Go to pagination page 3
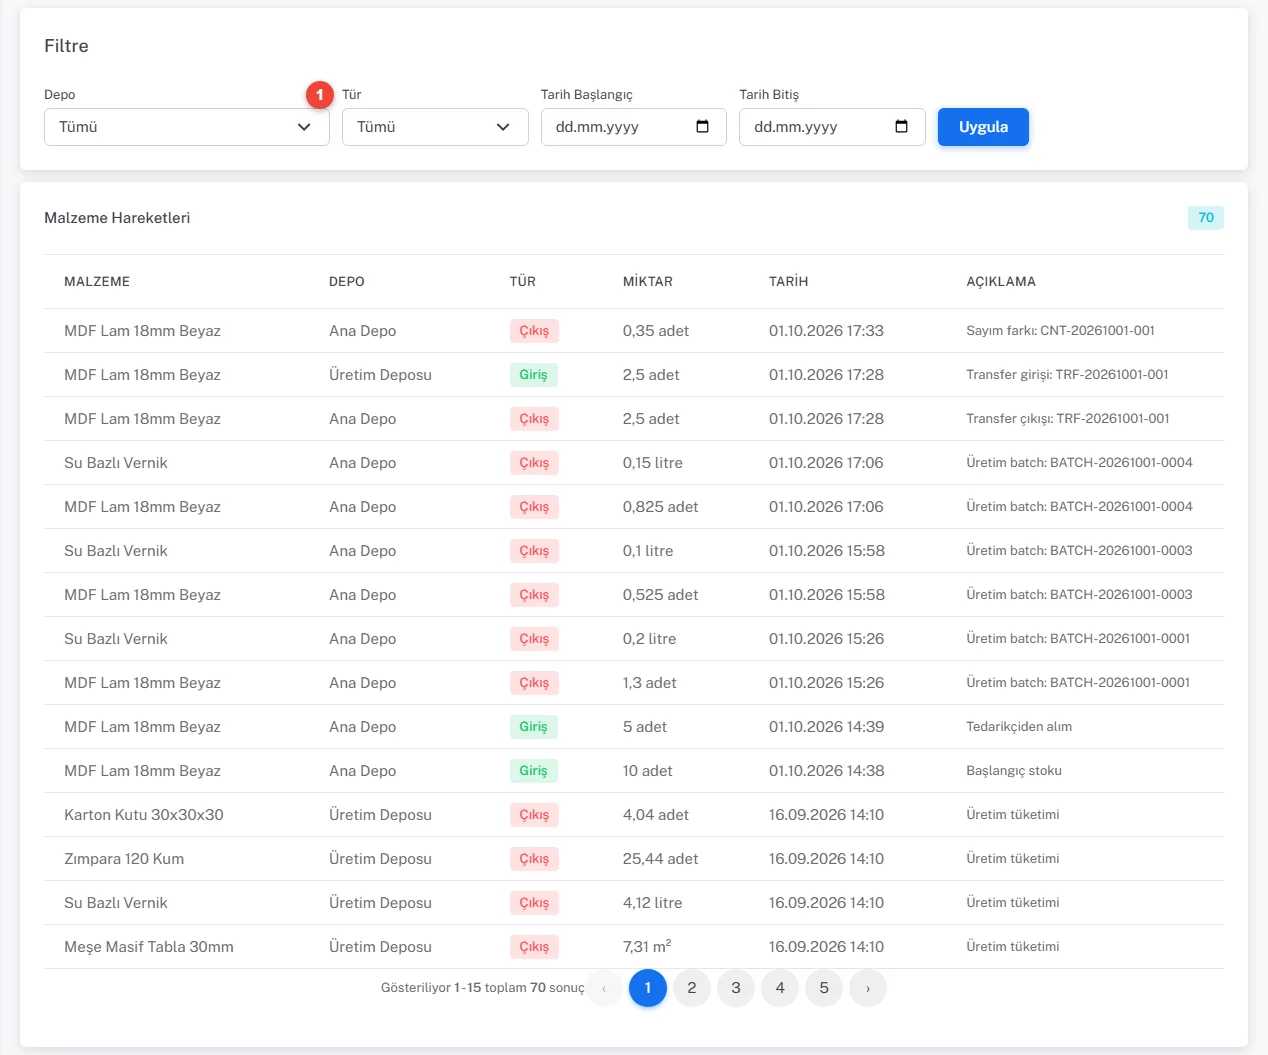1268x1055 pixels. pos(736,988)
